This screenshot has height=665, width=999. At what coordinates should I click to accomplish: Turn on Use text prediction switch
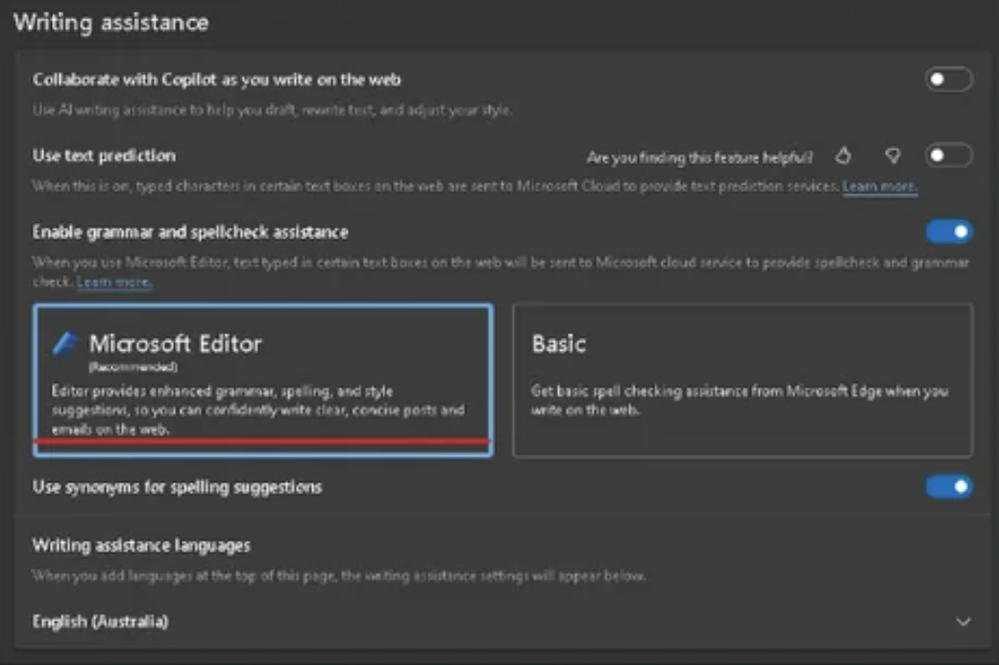point(949,155)
